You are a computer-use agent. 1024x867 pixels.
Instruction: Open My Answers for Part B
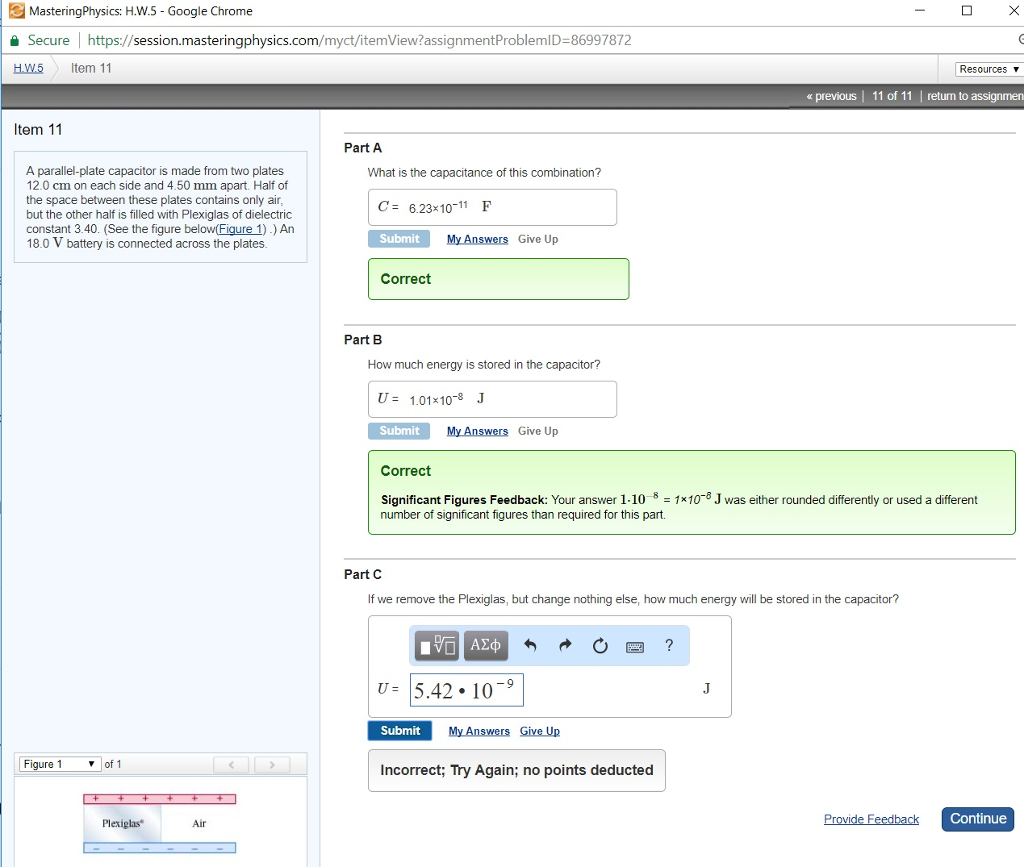tap(477, 431)
